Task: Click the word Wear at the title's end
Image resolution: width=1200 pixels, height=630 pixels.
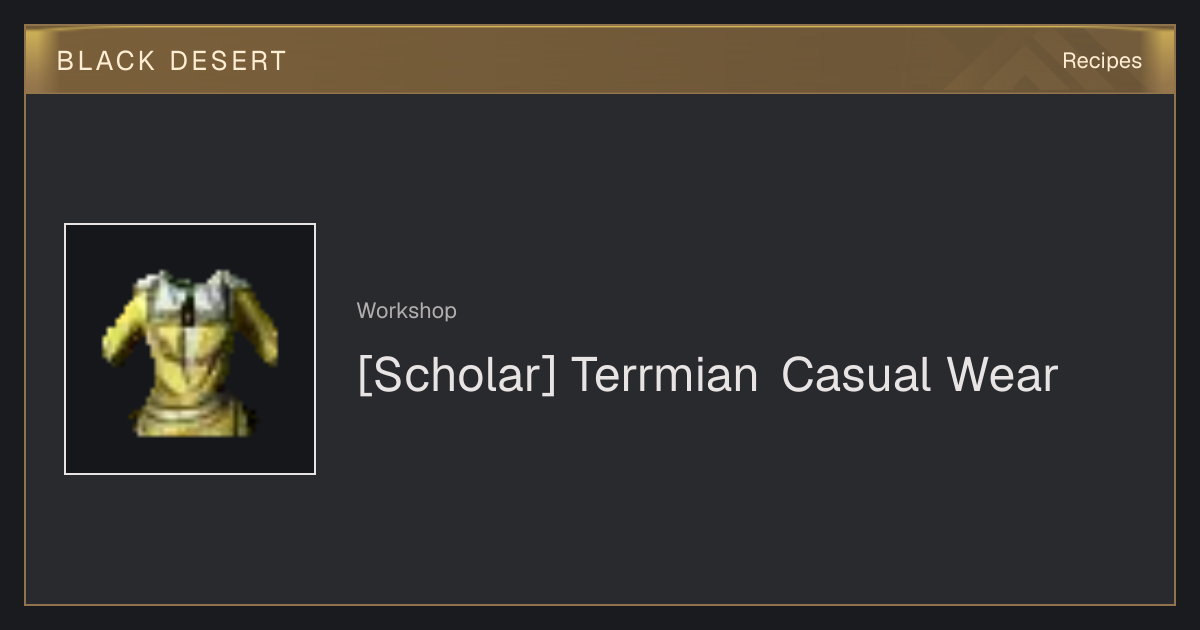Action: (x=1002, y=375)
